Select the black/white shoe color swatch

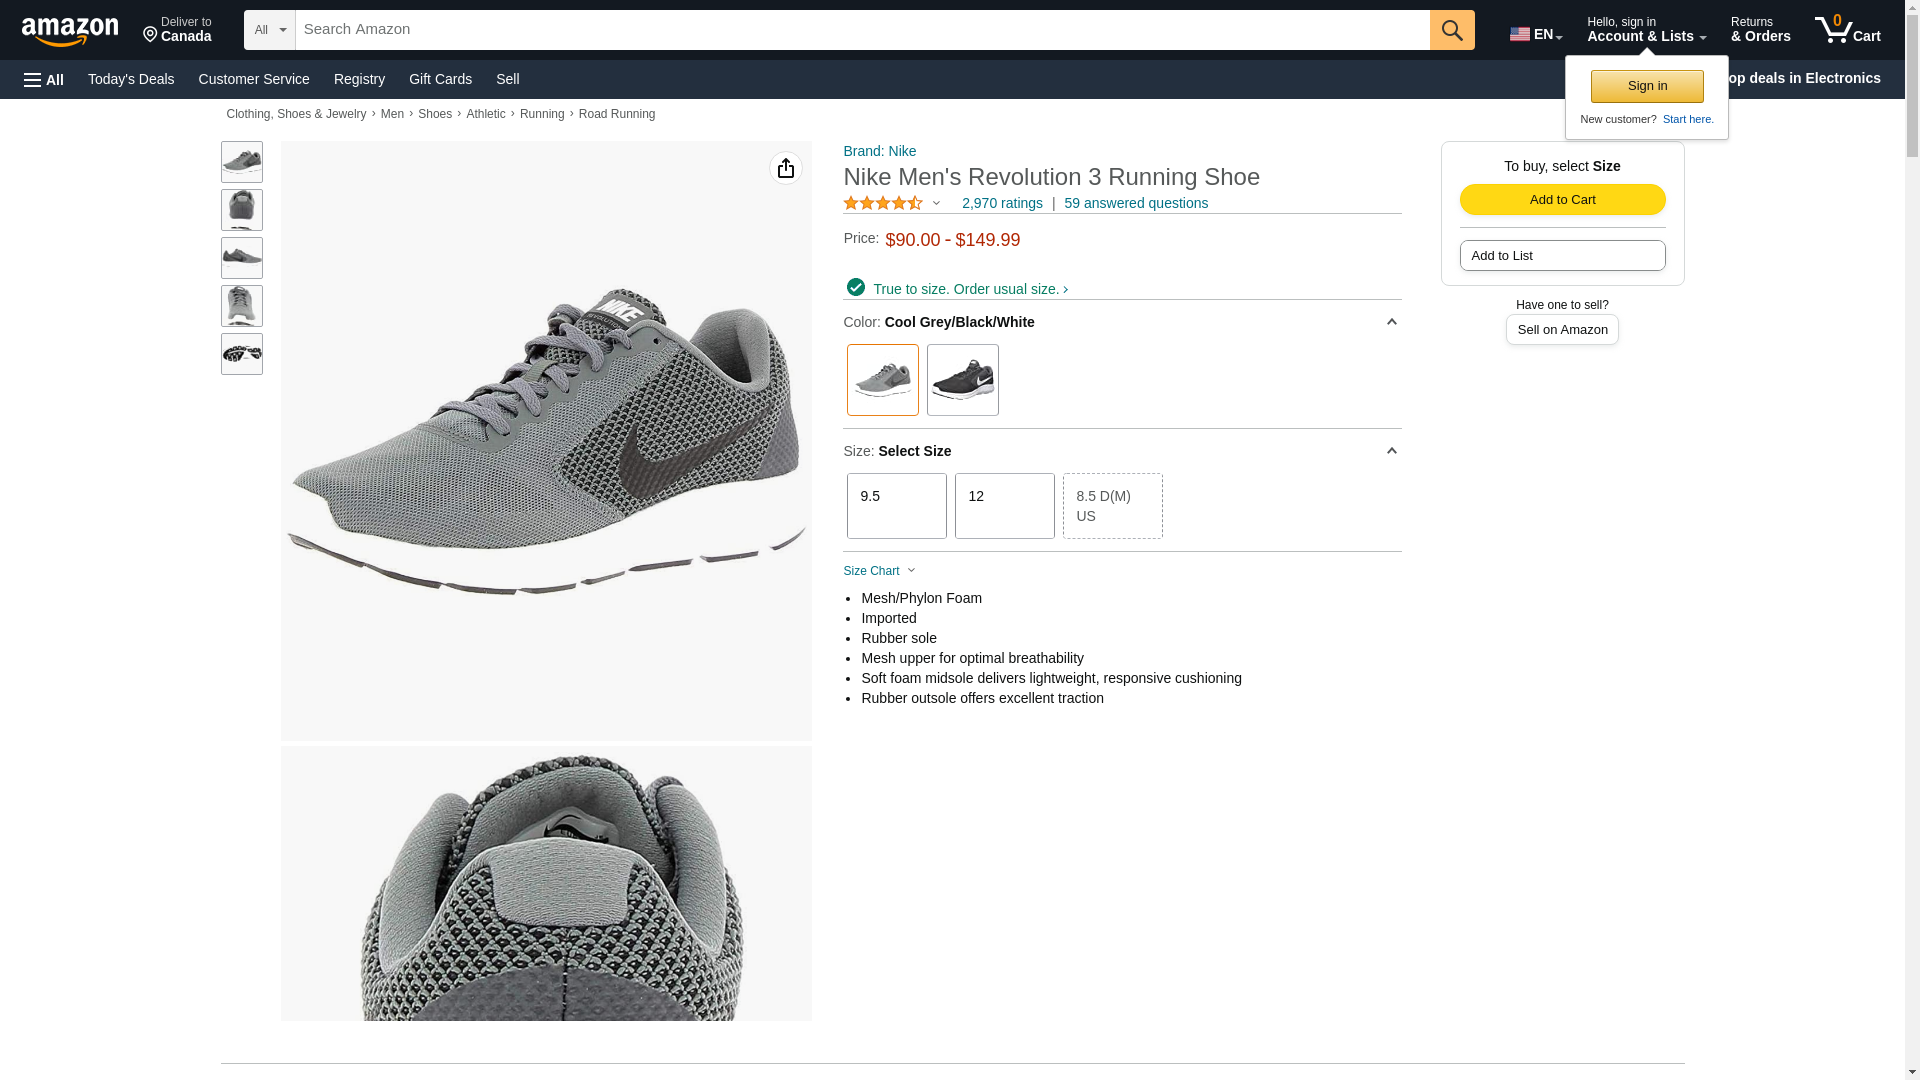point(962,380)
